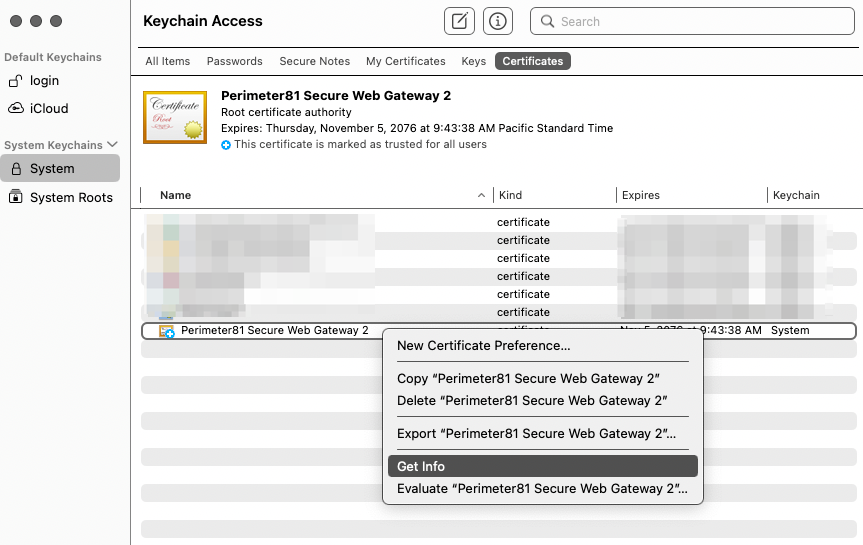Click the compose new note icon

pyautogui.click(x=459, y=21)
